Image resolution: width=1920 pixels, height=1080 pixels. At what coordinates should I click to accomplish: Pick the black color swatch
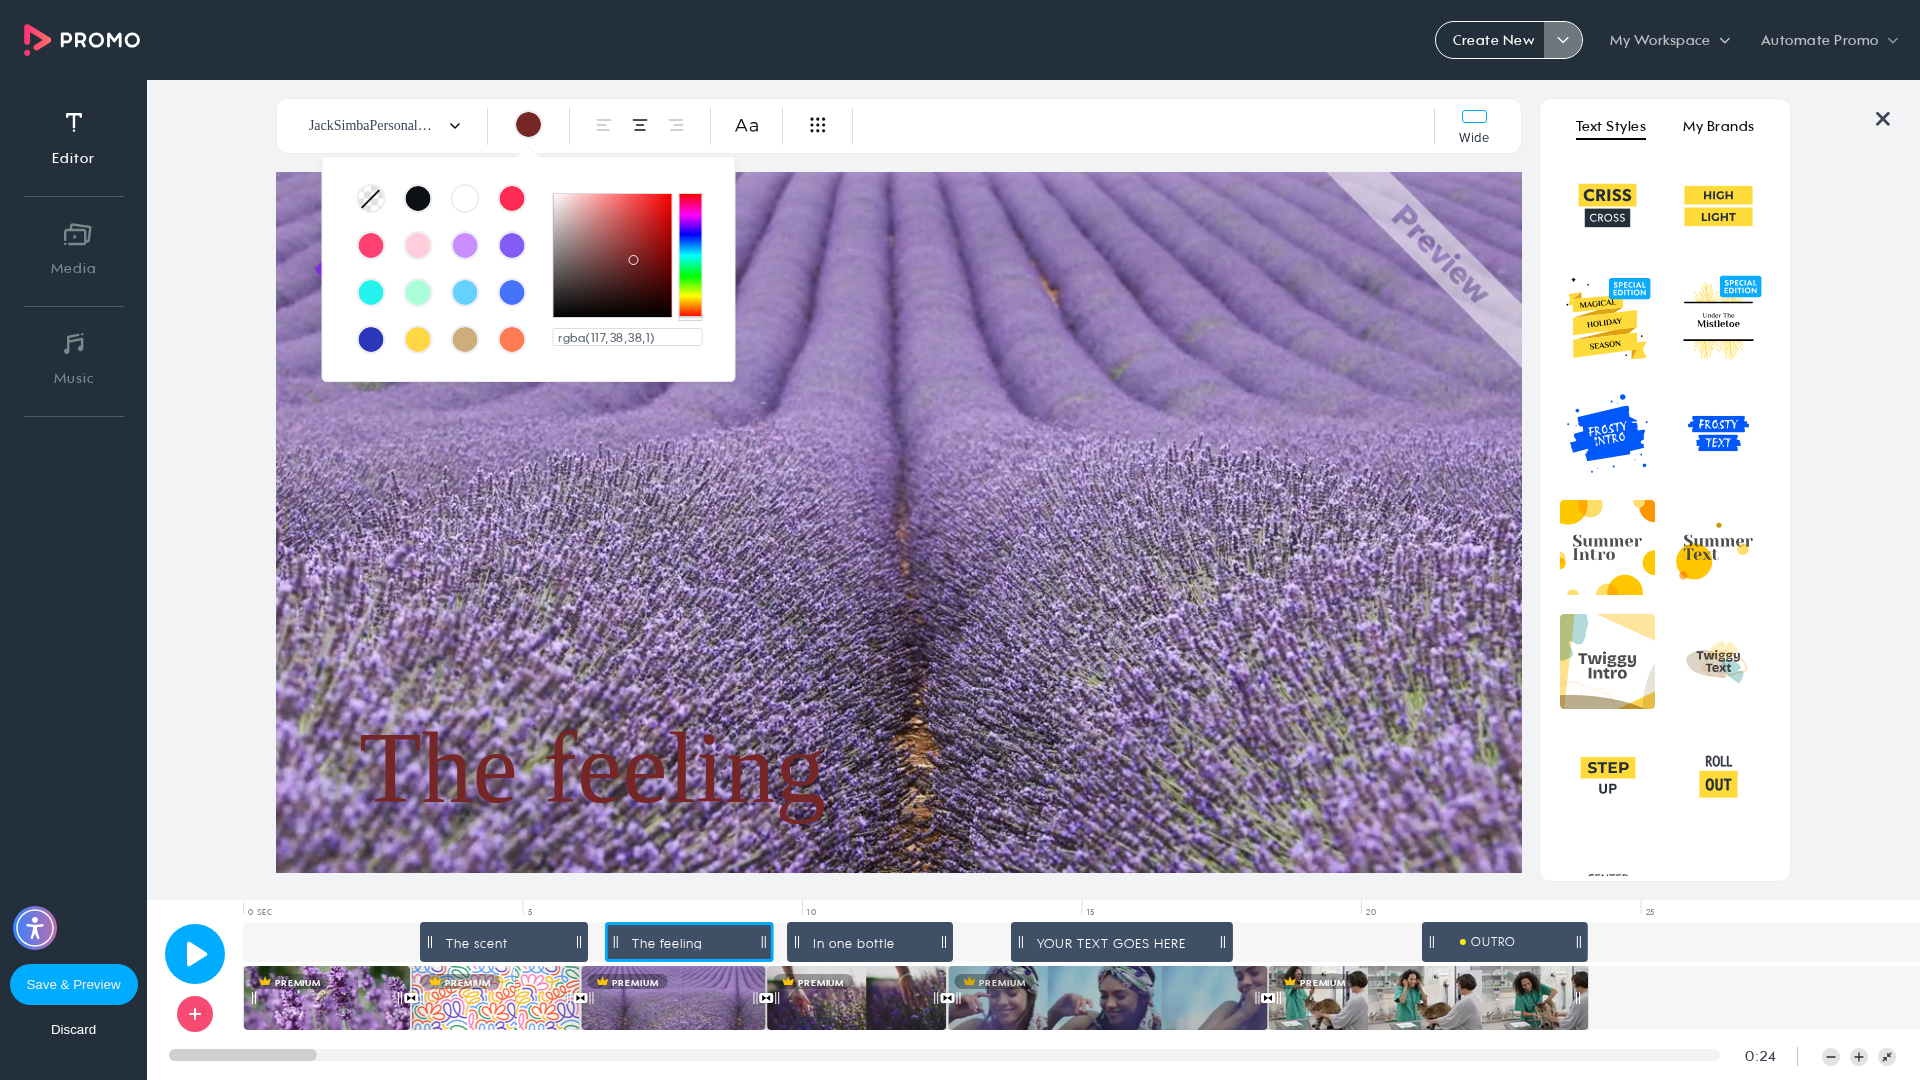[418, 199]
